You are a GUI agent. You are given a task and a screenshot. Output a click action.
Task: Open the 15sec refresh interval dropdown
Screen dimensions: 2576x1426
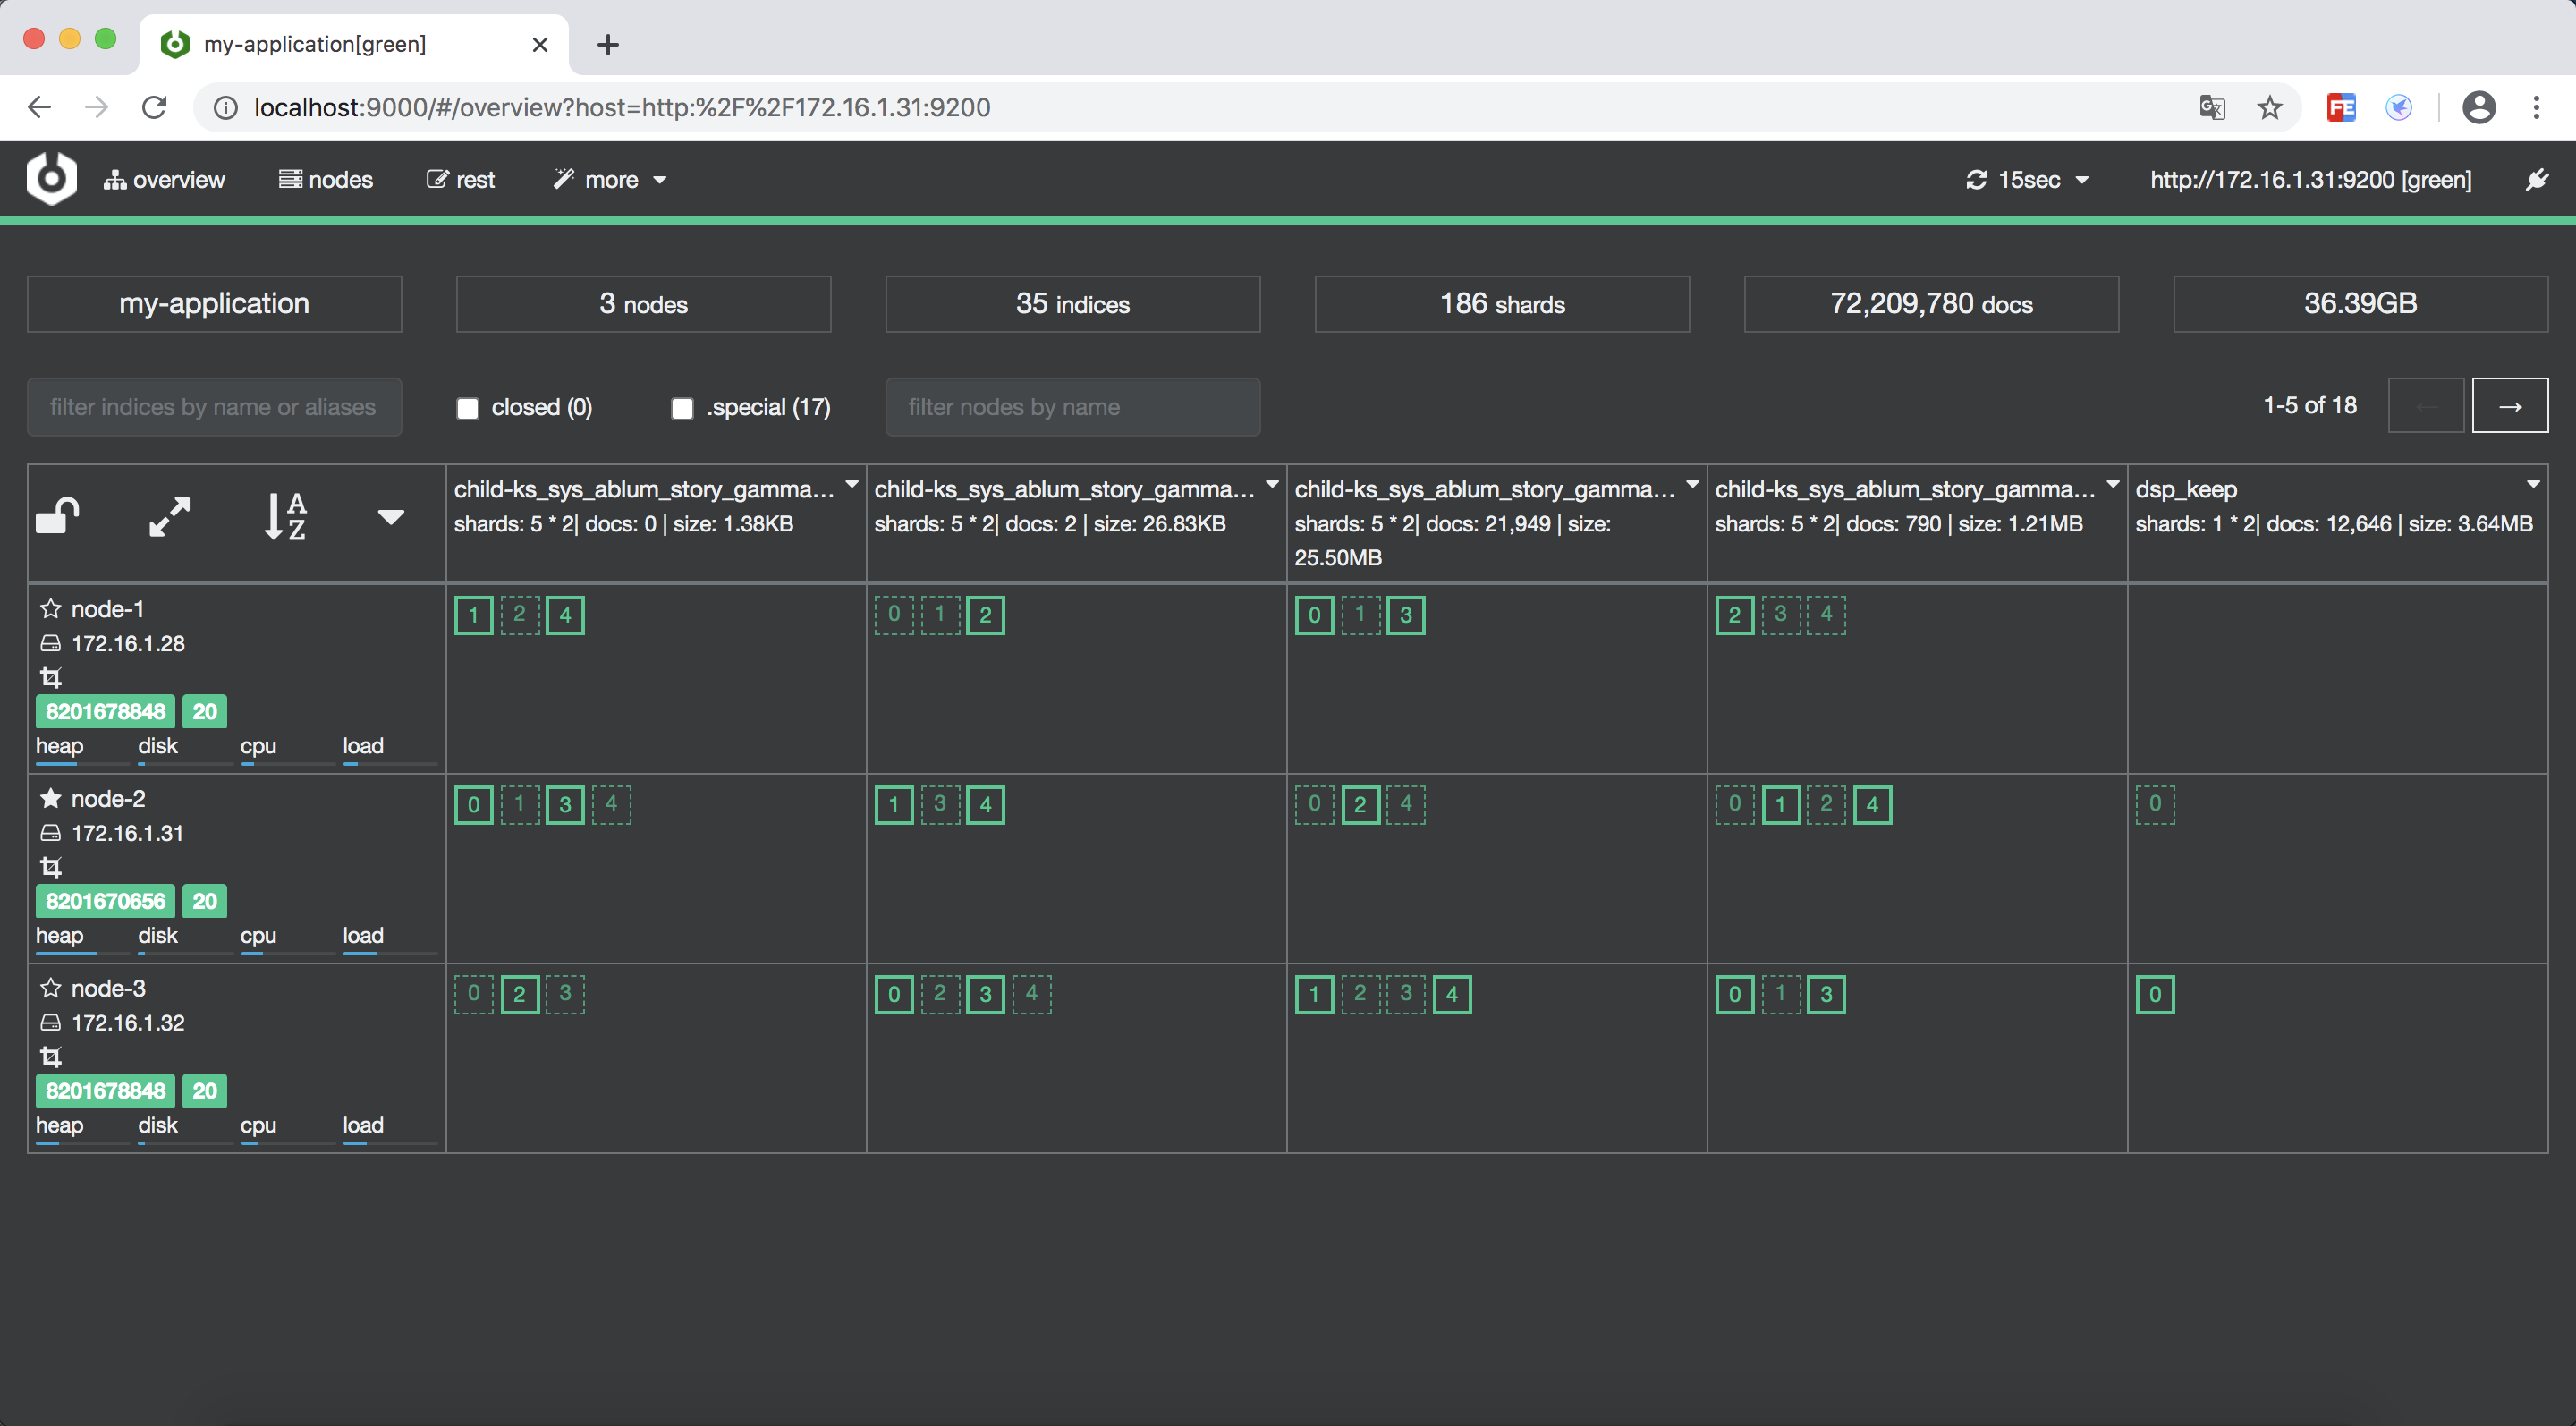[2027, 180]
